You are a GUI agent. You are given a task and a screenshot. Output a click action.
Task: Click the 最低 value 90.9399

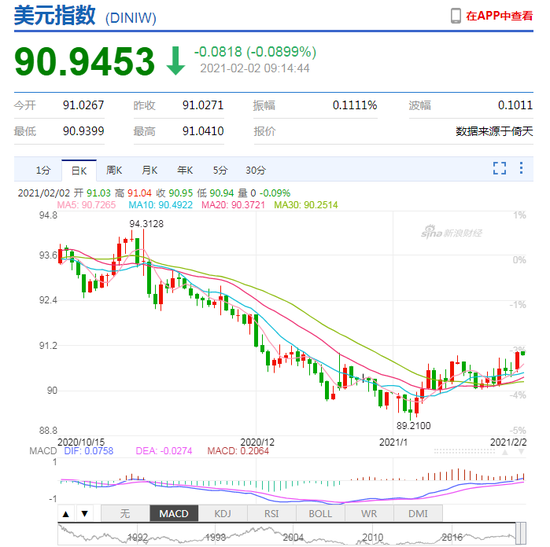click(83, 131)
